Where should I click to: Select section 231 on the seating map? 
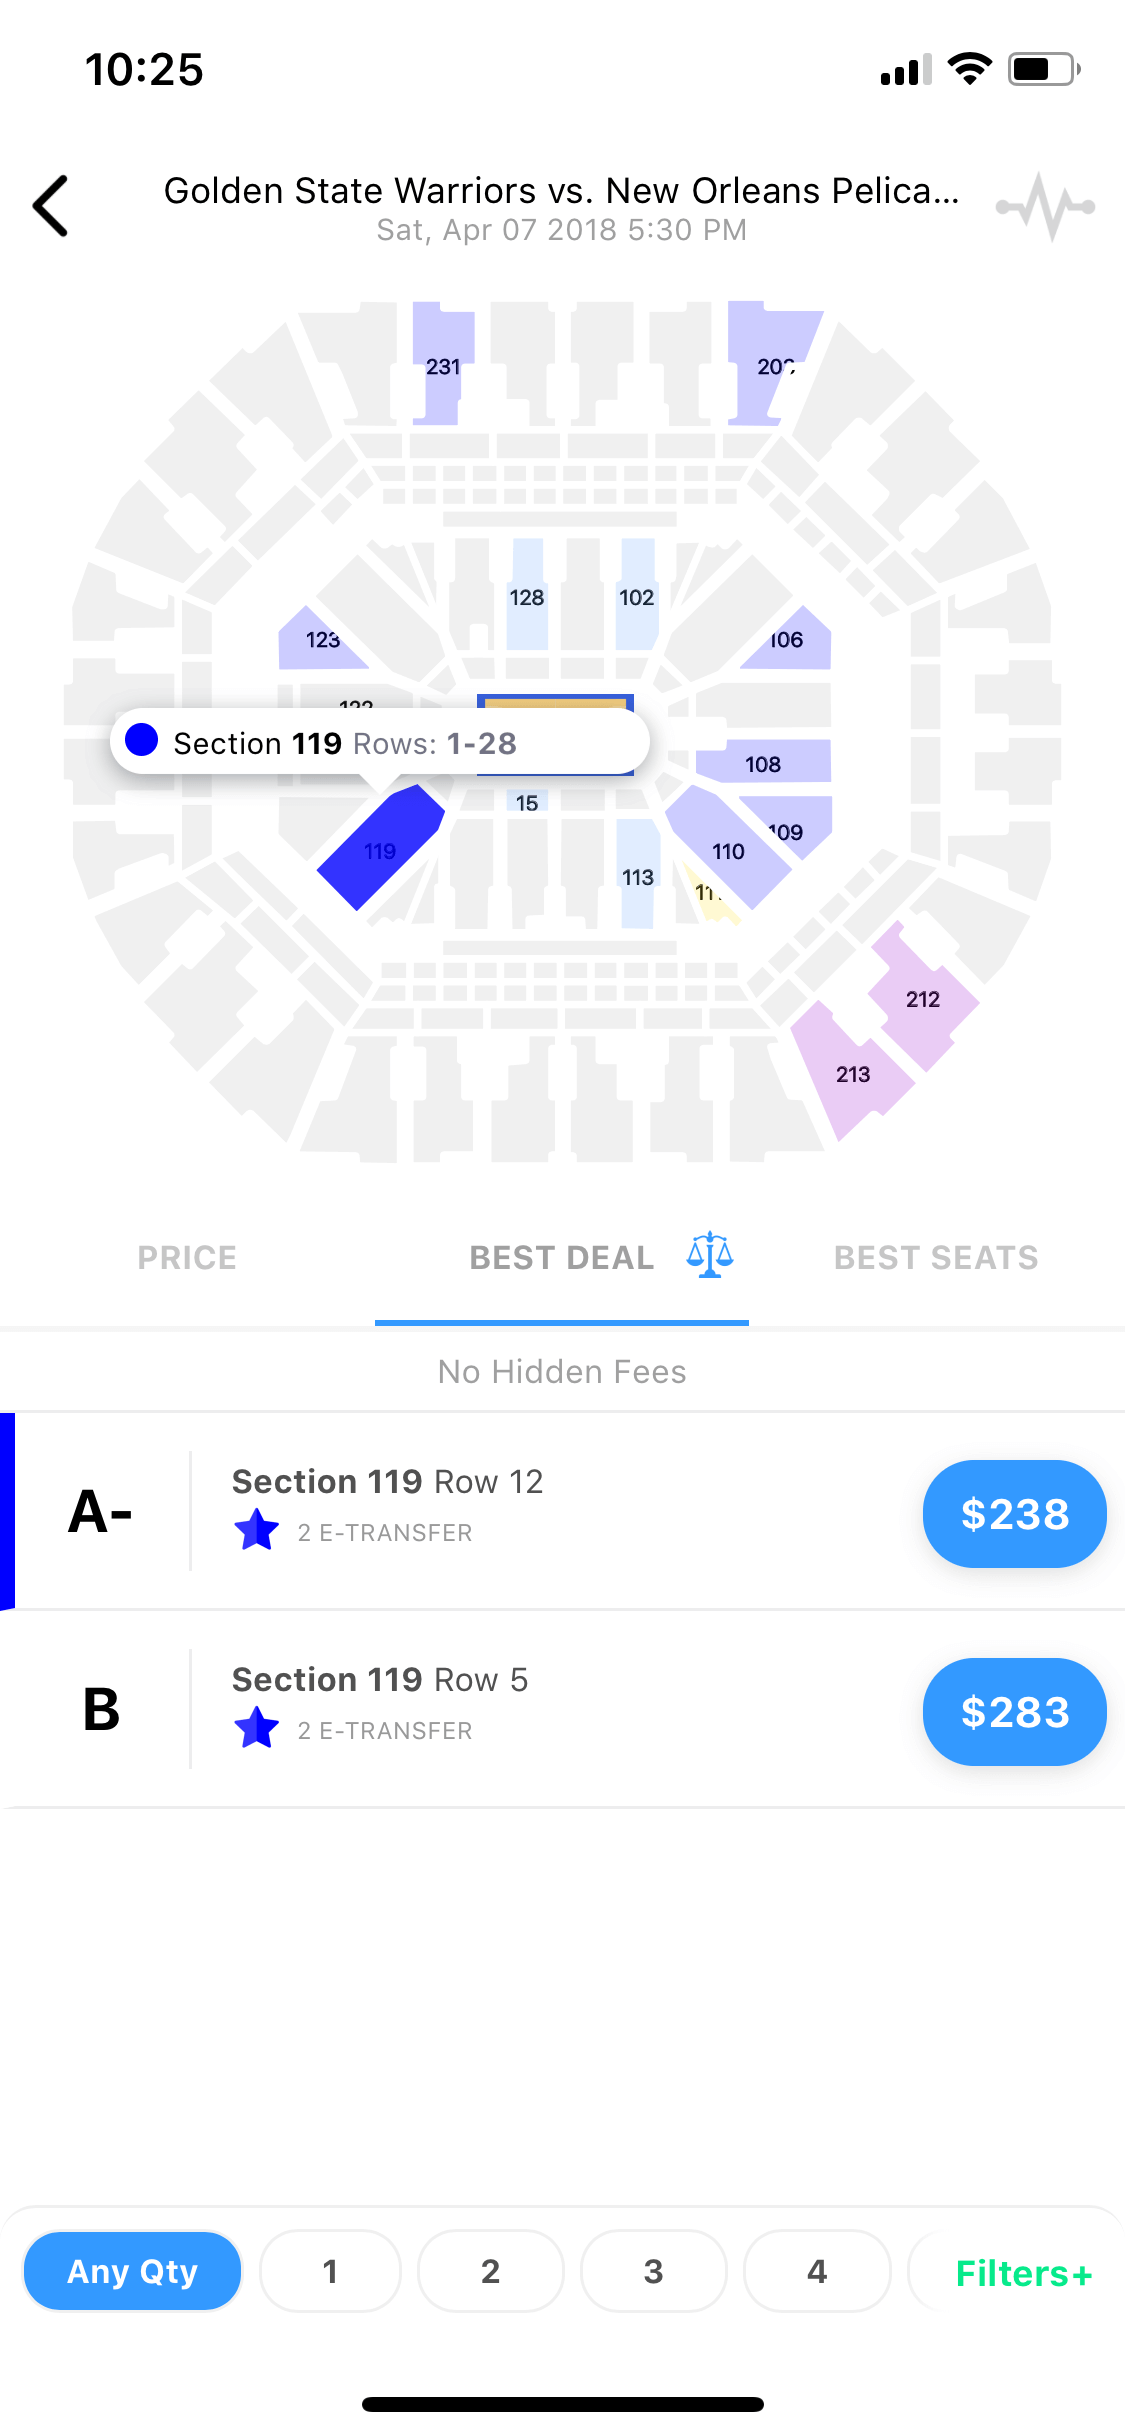coord(442,364)
